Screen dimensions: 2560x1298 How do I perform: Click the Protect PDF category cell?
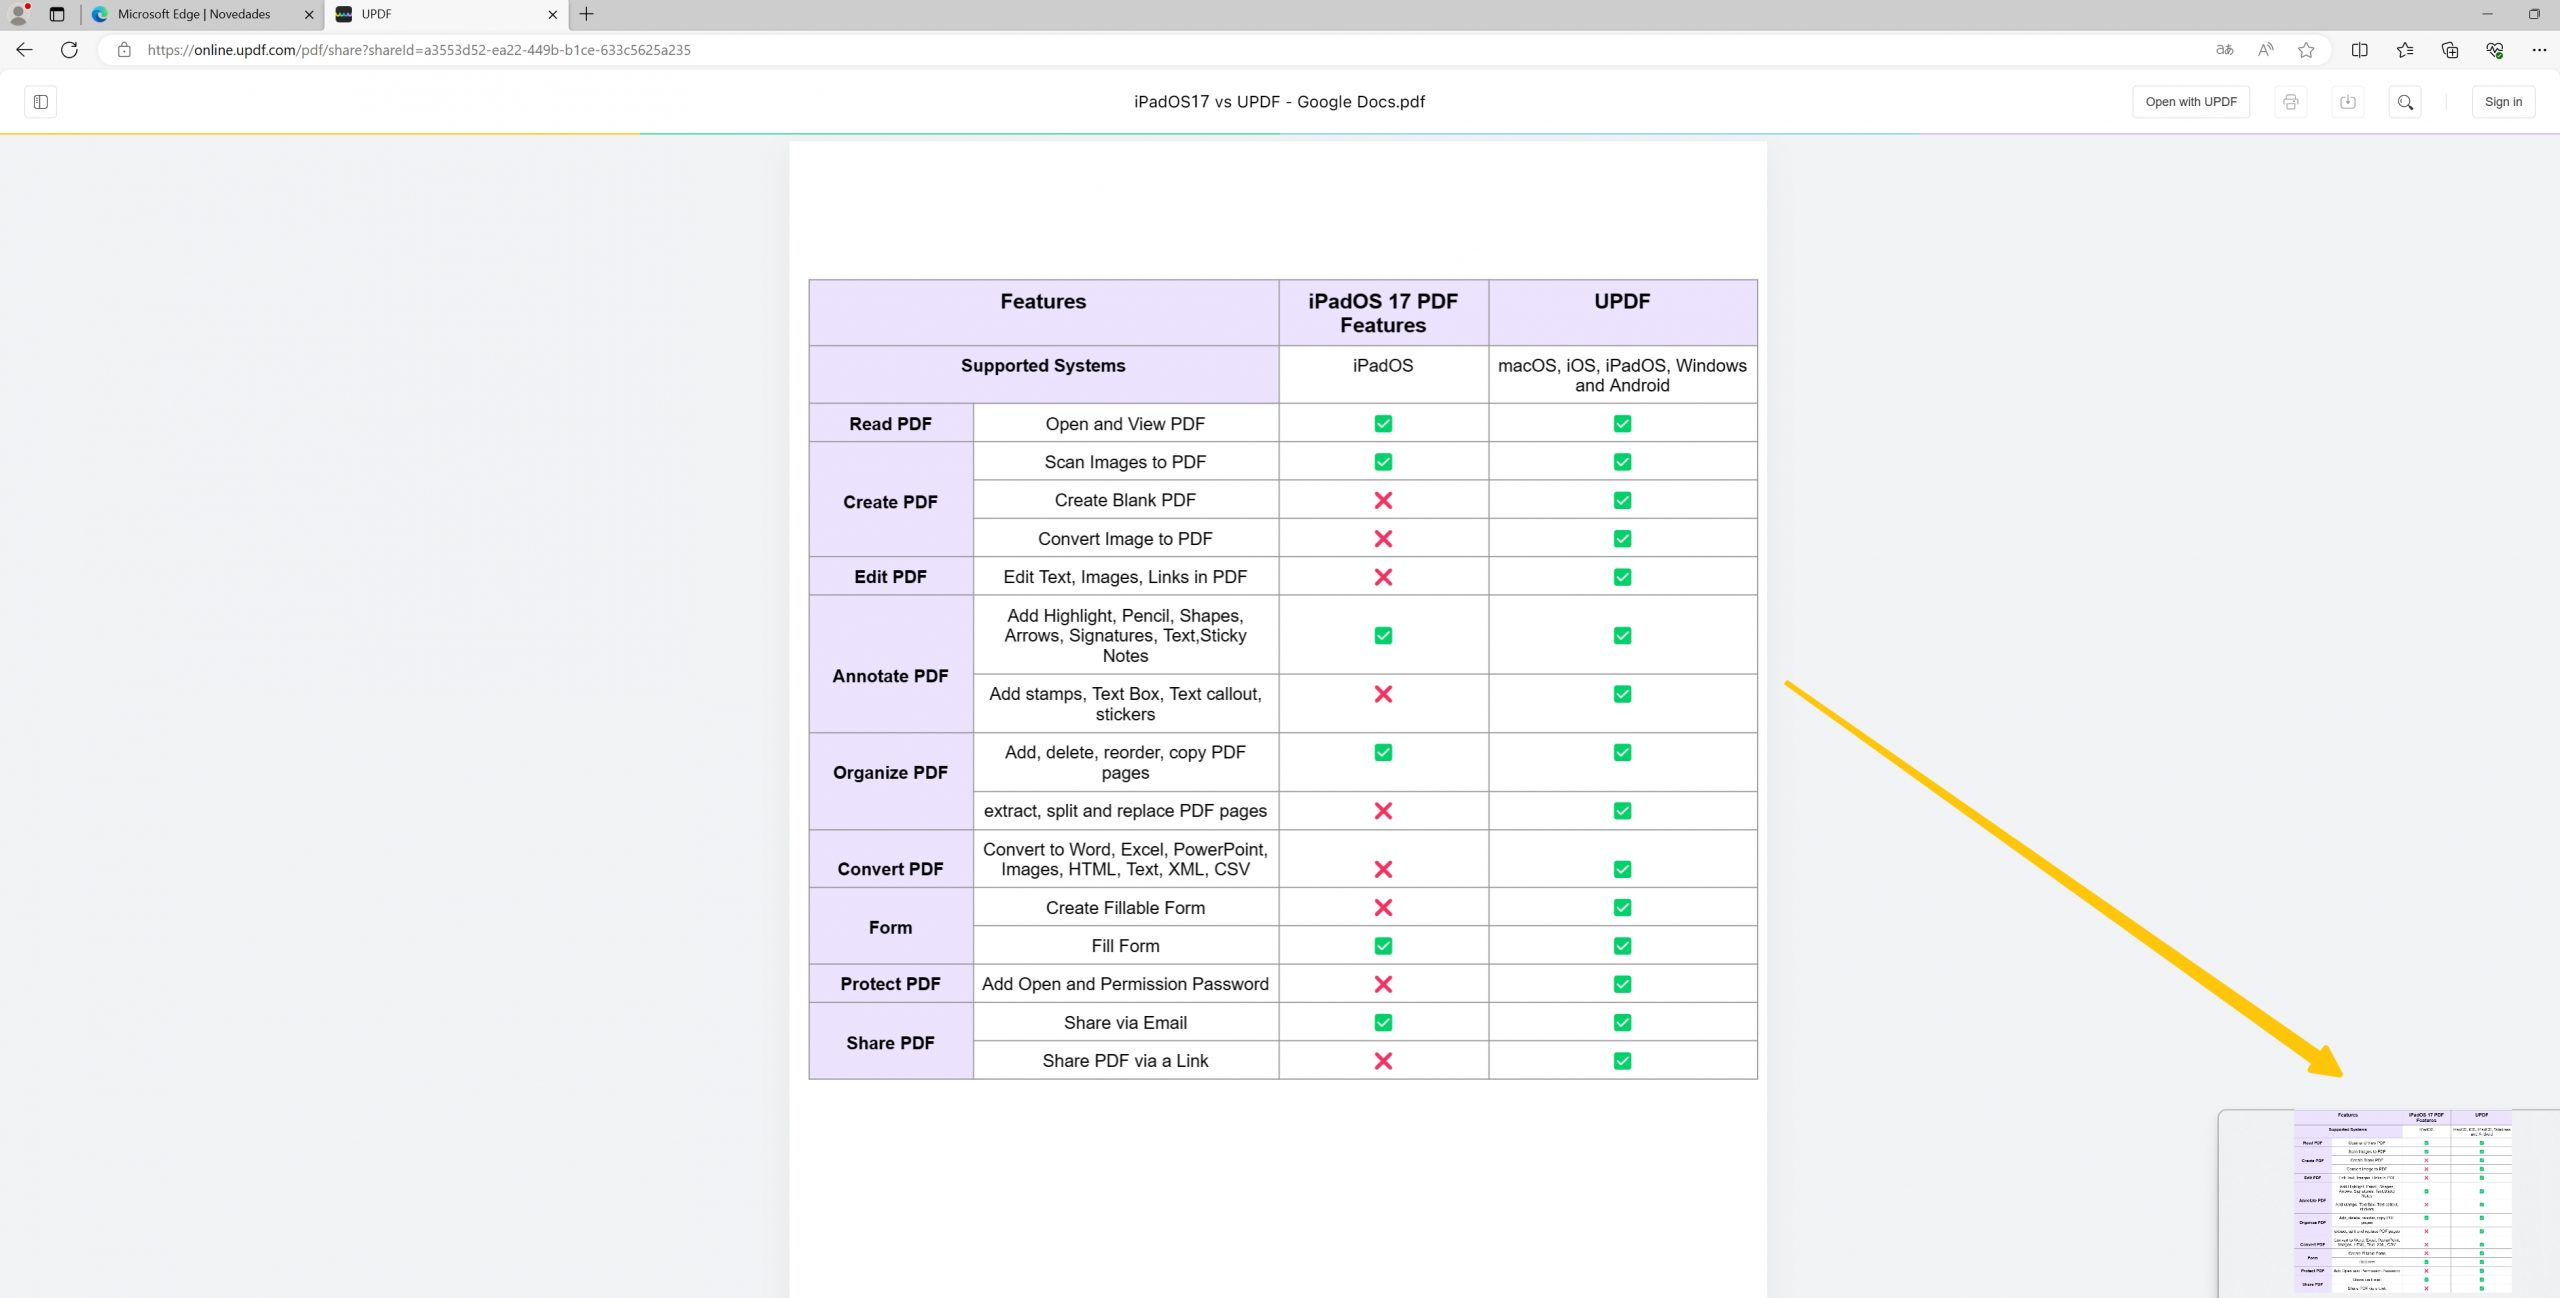890,984
